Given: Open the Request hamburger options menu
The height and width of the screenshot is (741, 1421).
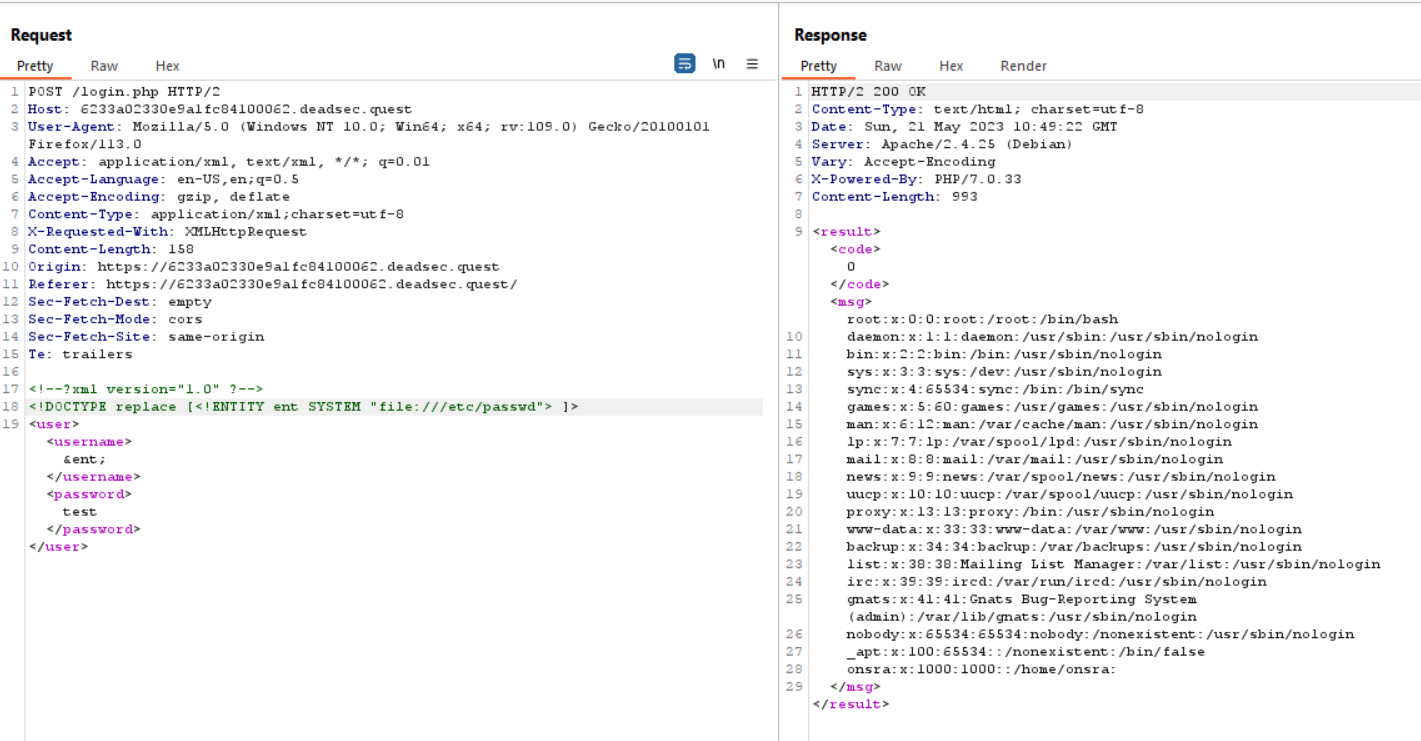Looking at the screenshot, I should [x=752, y=63].
